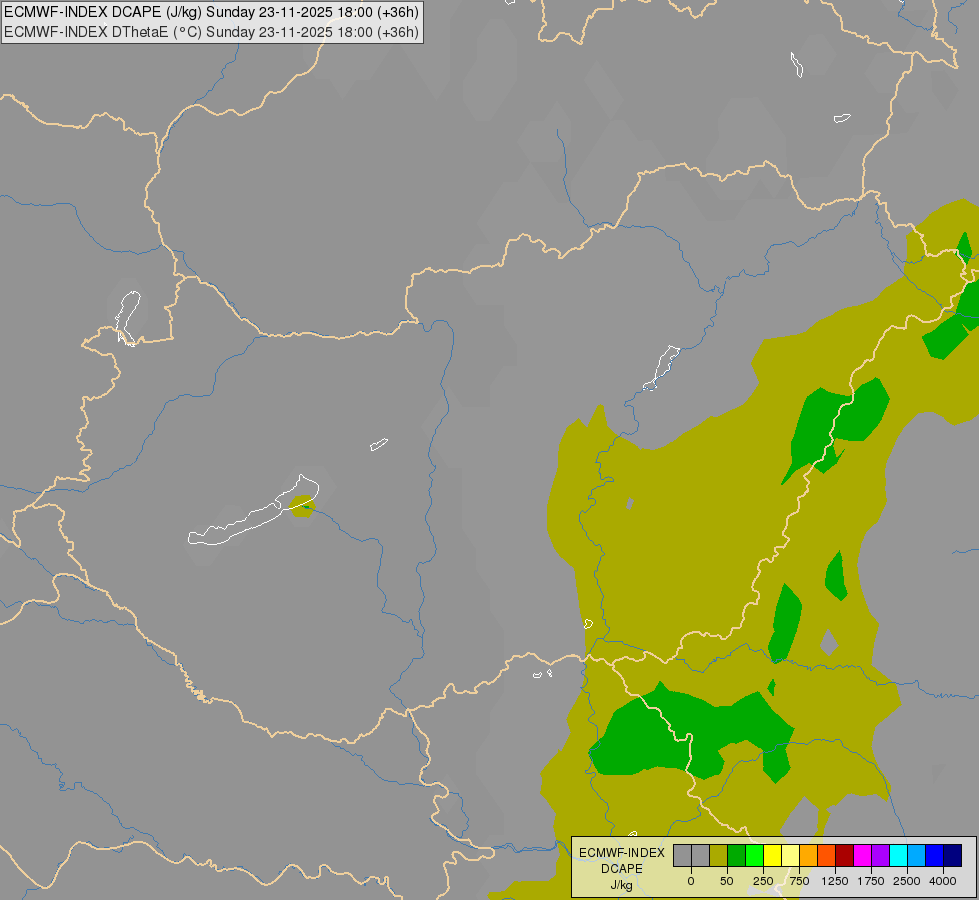Click the ECMWF-INDEX DCAPE title line
Viewport: 979px width, 900px height.
click(x=212, y=12)
